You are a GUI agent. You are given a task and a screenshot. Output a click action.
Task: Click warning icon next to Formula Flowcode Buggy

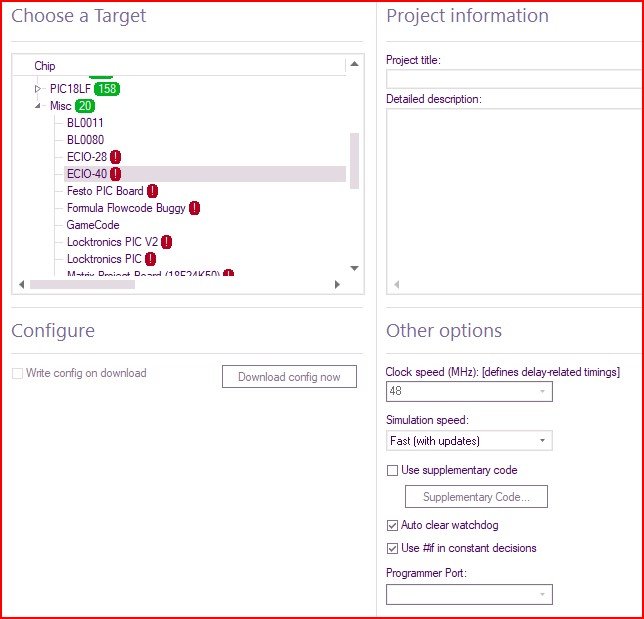tap(194, 208)
